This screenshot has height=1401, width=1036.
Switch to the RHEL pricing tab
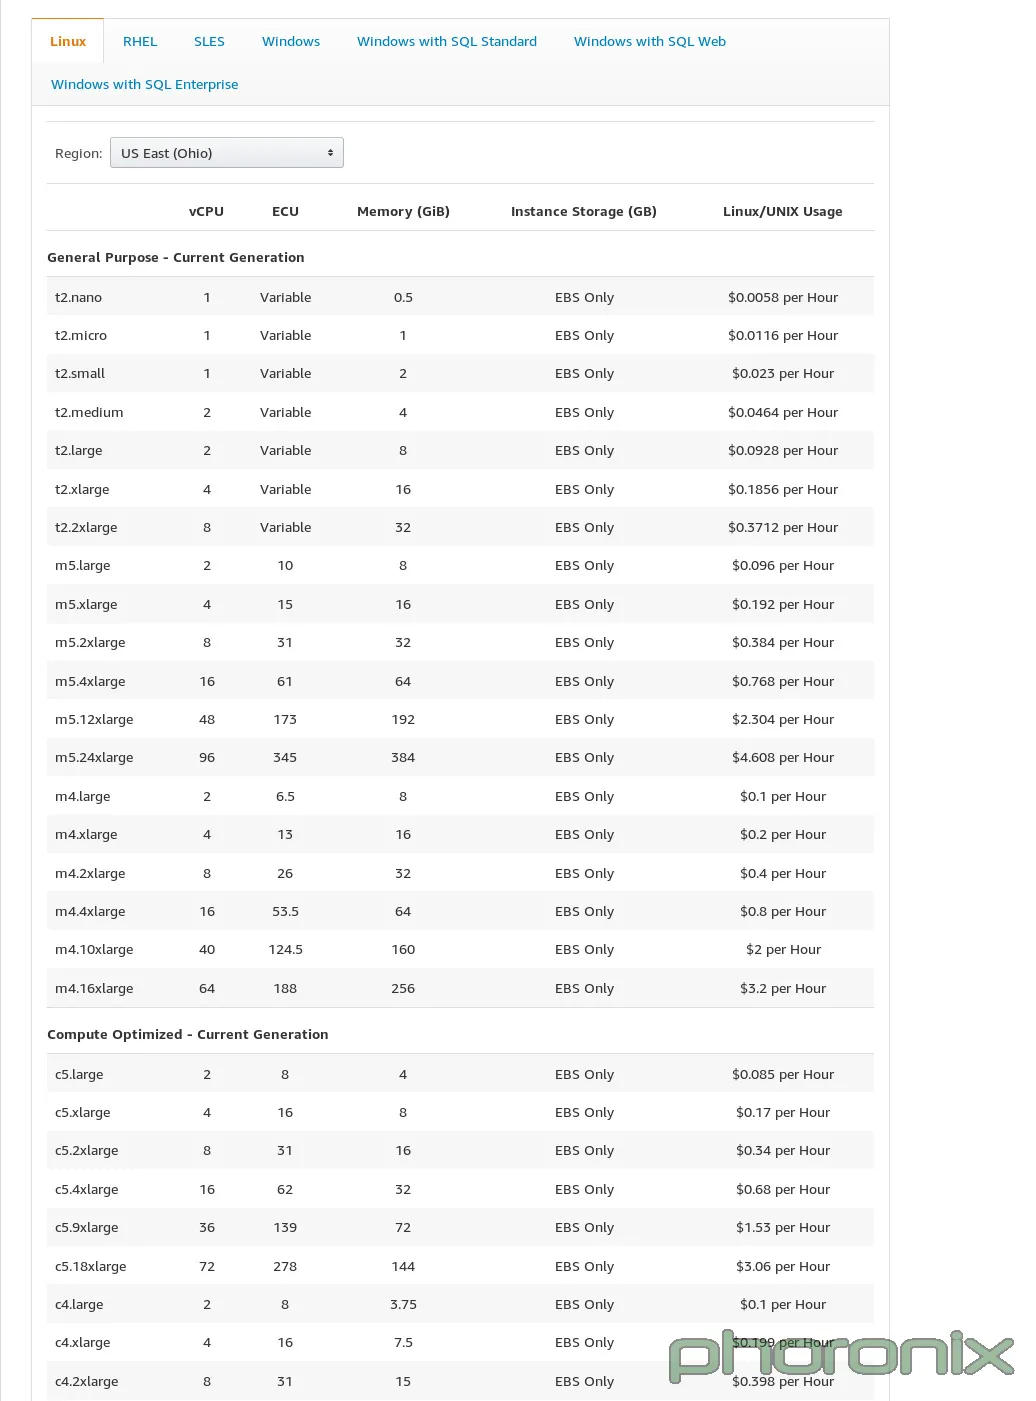(x=140, y=41)
